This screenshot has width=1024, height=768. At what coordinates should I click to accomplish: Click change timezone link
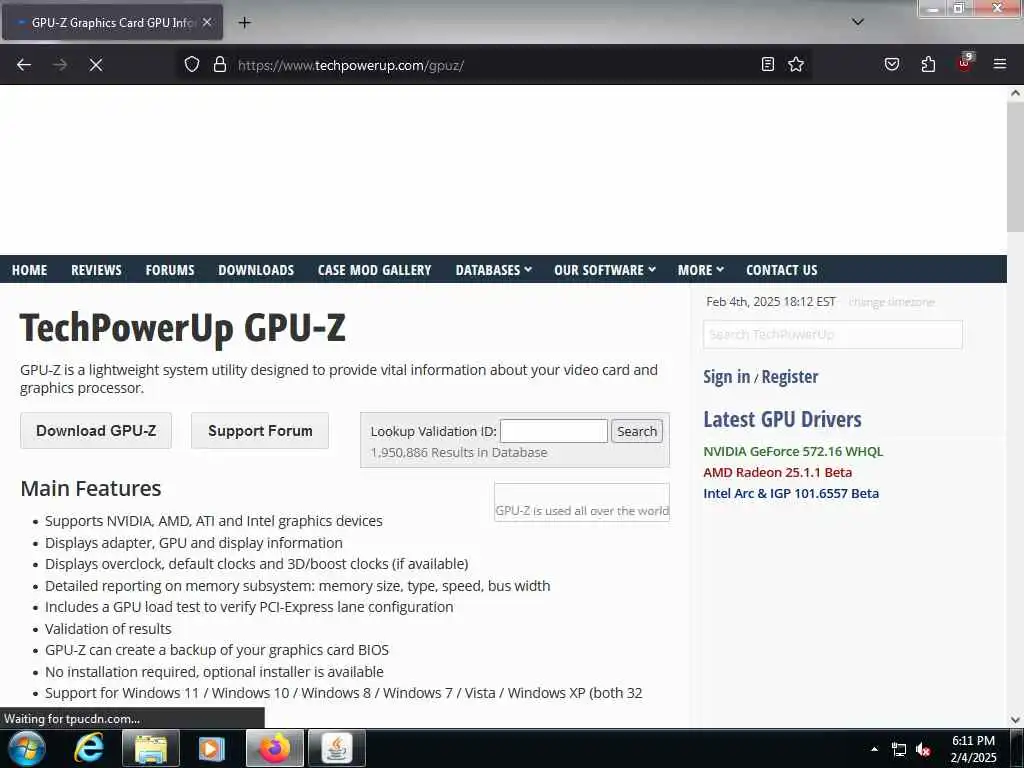pyautogui.click(x=891, y=302)
